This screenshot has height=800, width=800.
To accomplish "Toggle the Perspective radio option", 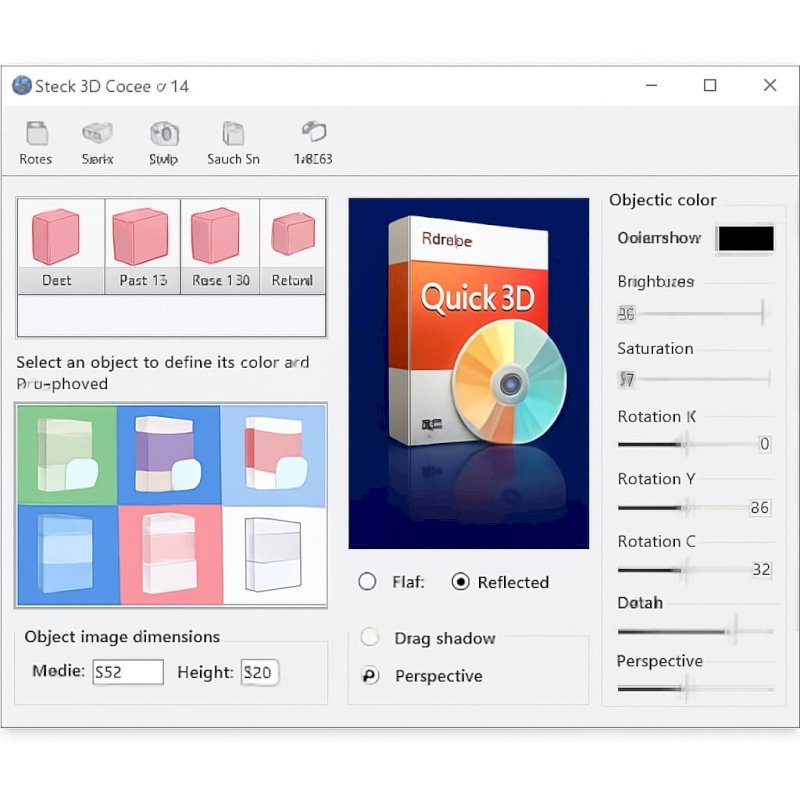I will (x=370, y=676).
